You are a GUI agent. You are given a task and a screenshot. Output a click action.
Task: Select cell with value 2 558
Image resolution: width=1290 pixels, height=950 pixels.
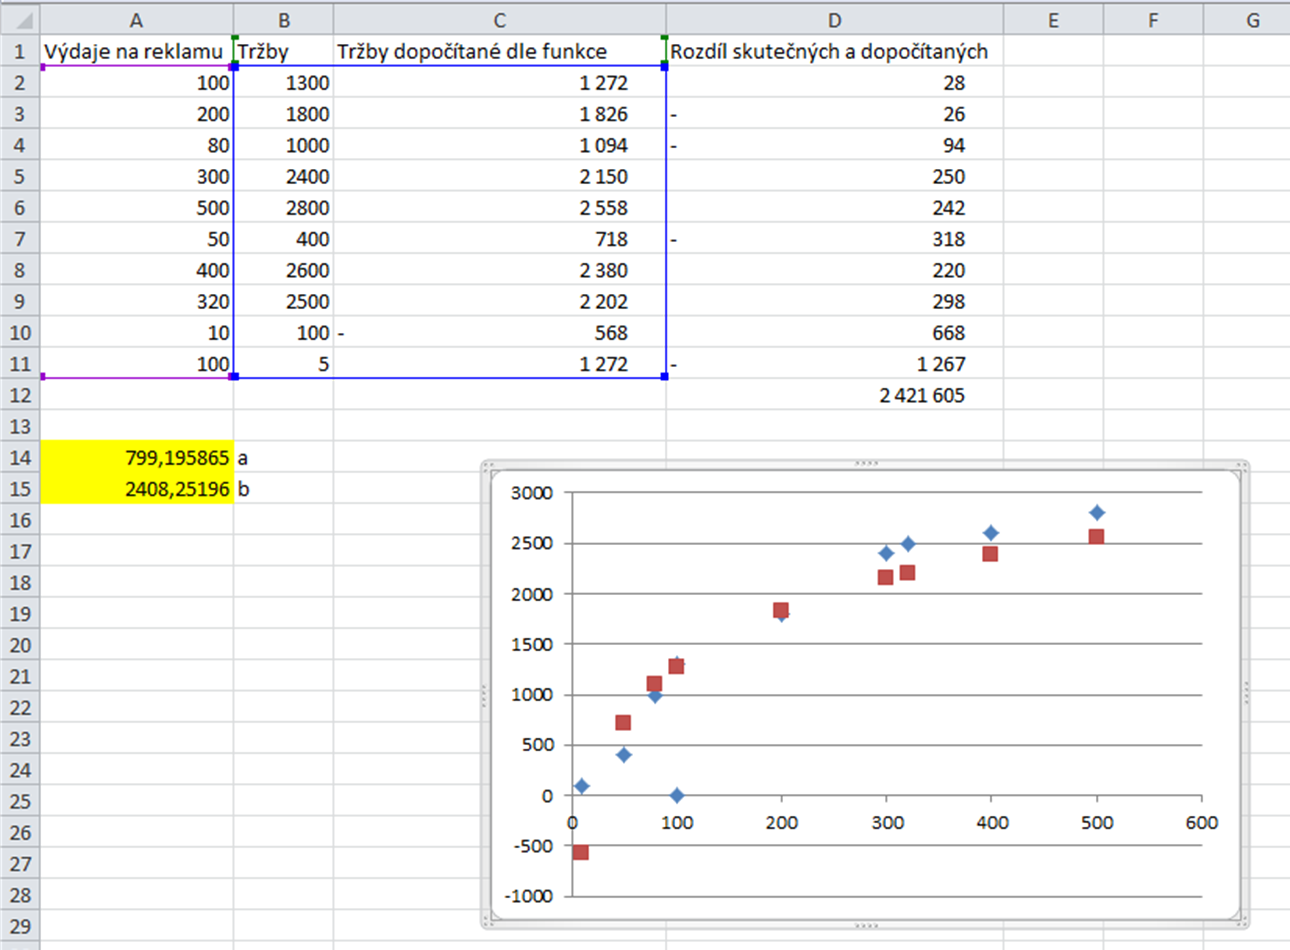point(500,208)
